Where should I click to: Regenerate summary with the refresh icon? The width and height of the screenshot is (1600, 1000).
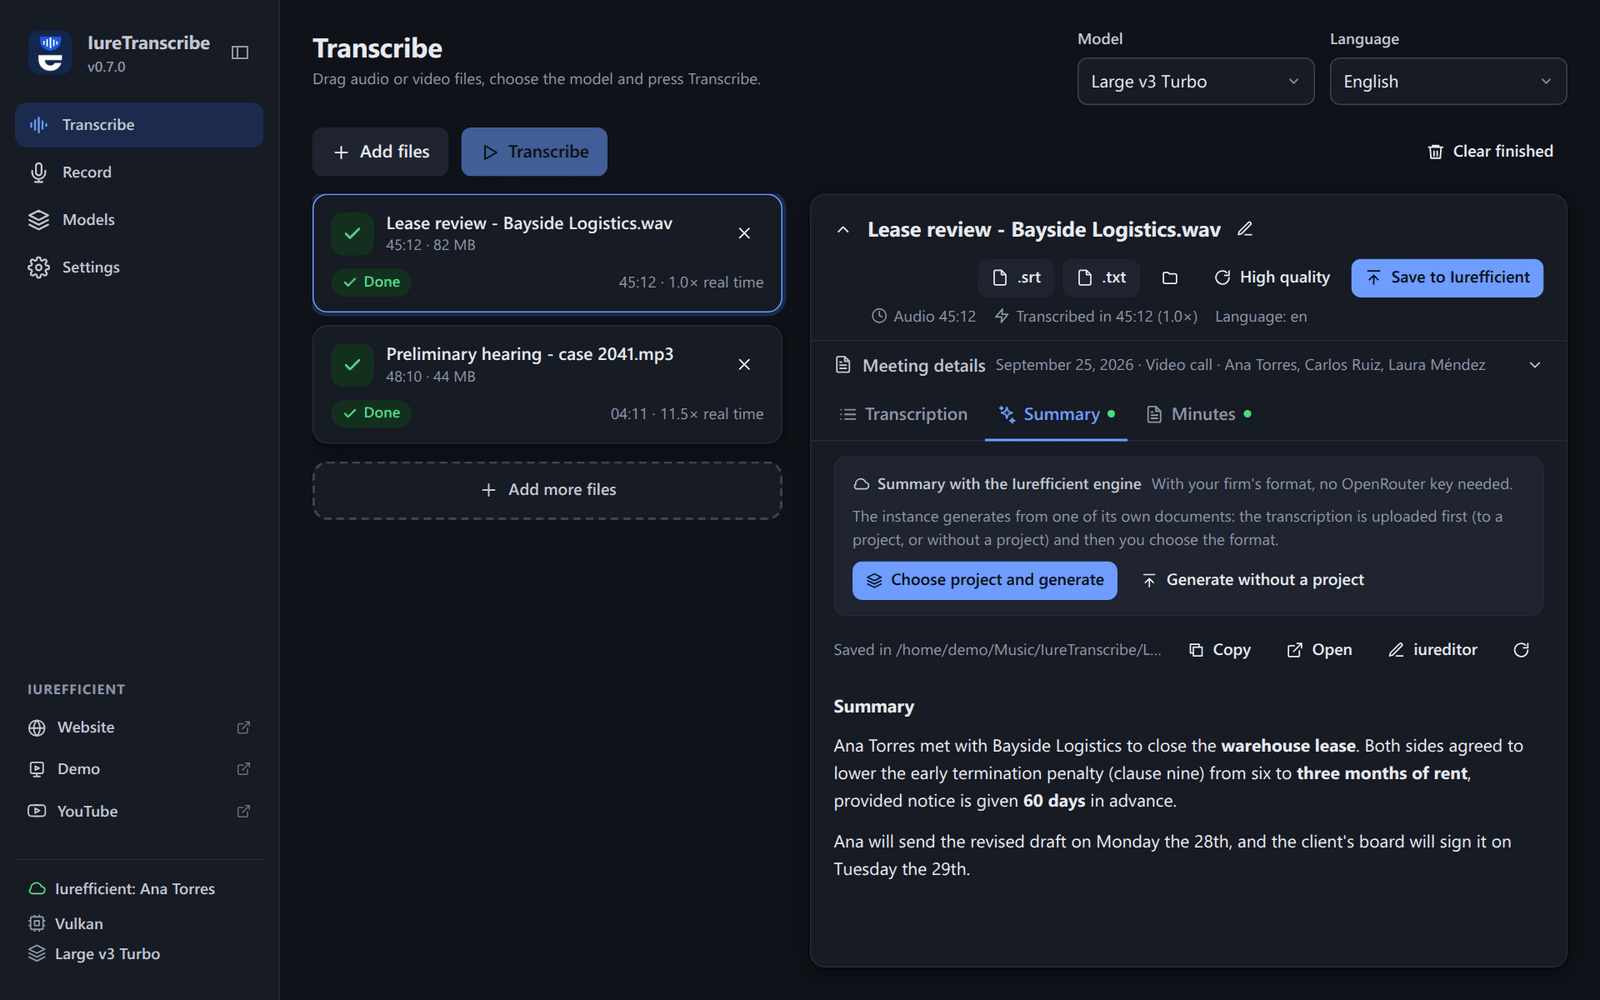click(1521, 650)
